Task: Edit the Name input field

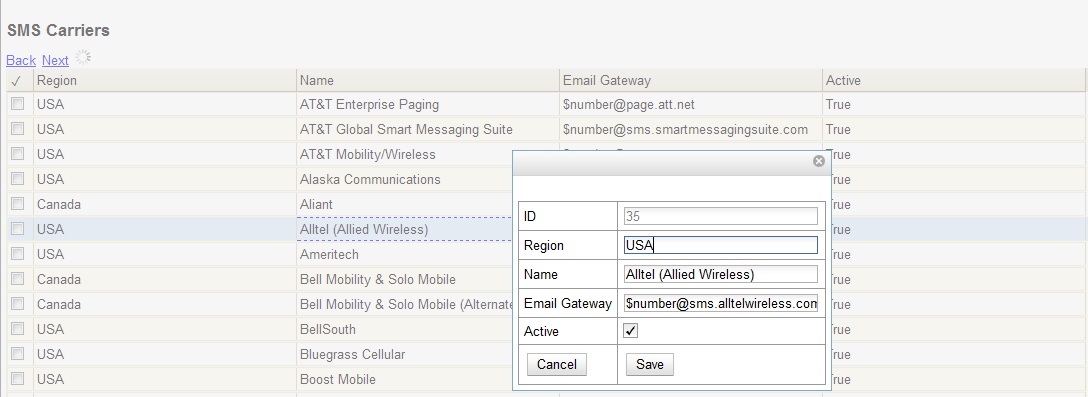Action: pos(720,274)
